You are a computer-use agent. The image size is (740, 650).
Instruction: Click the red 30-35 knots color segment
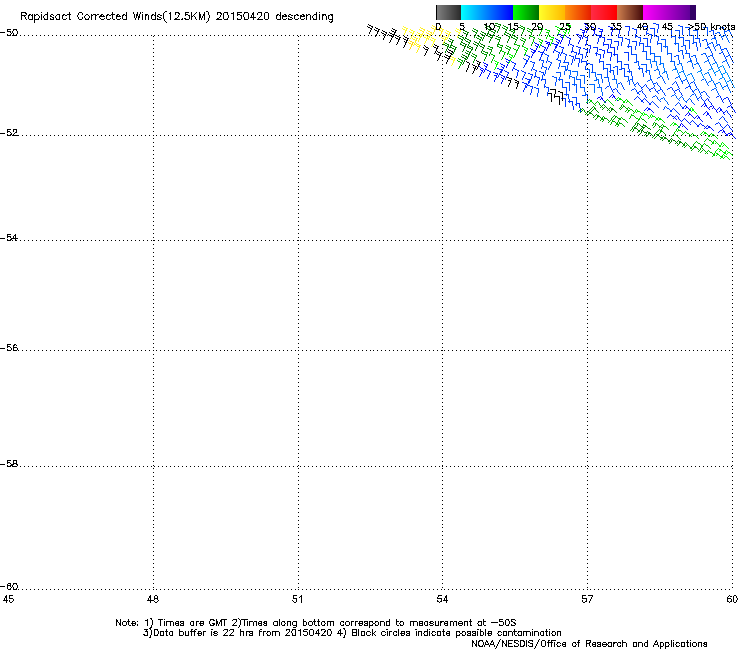[x=604, y=12]
